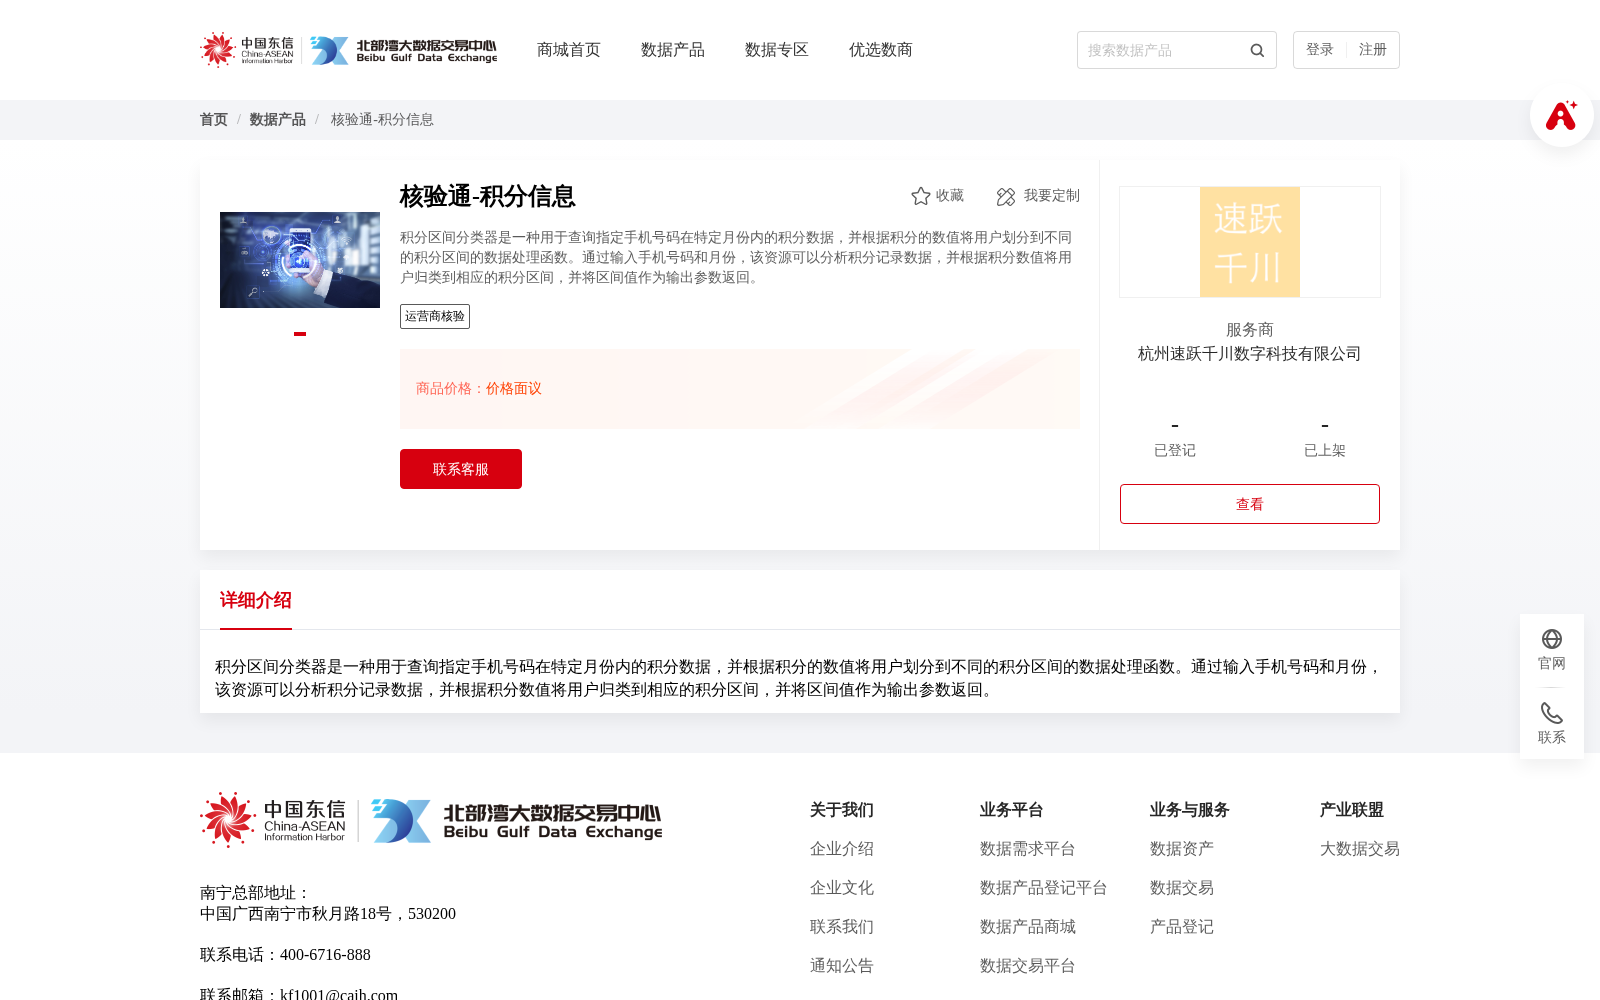Open 优选数商 navigation menu item
The height and width of the screenshot is (1000, 1600).
881,50
